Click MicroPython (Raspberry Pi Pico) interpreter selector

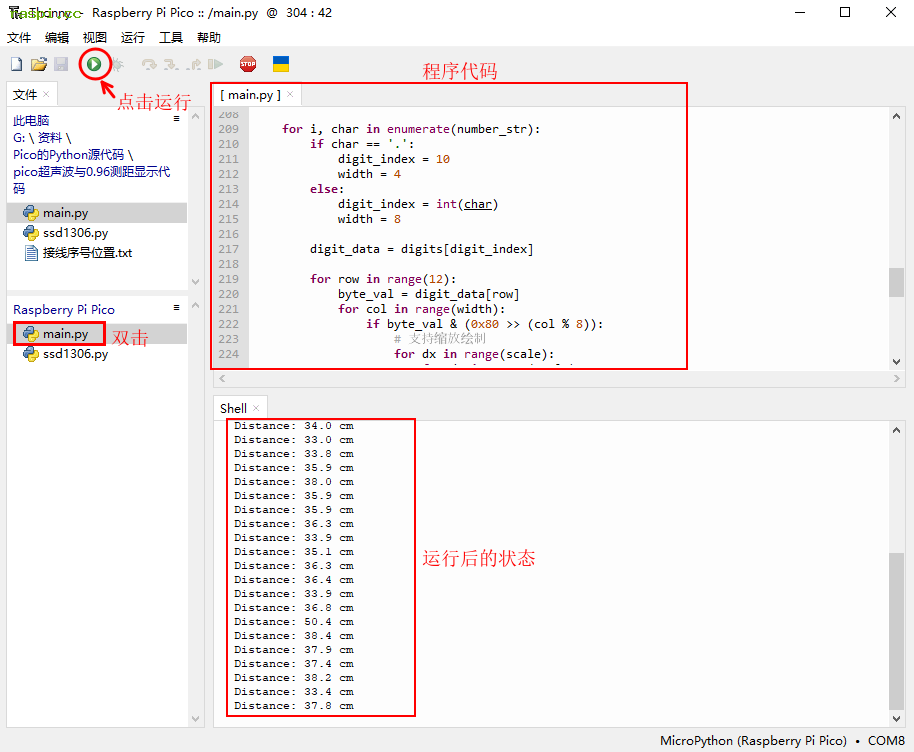coord(752,741)
